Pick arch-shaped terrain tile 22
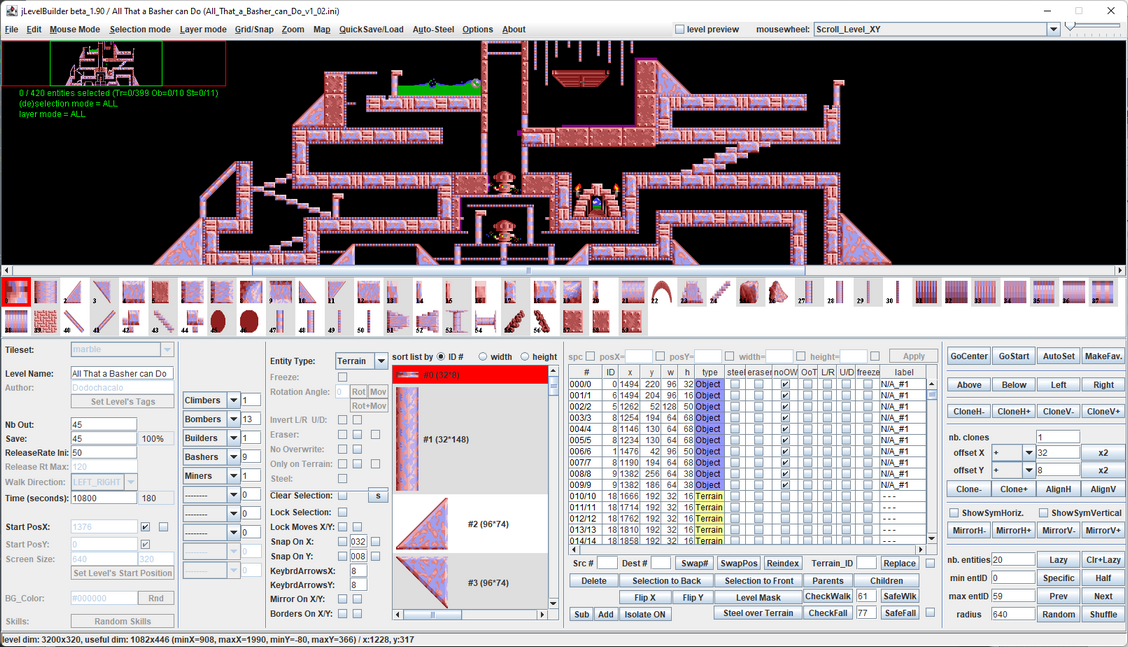Viewport: 1128px width, 647px height. tap(662, 292)
